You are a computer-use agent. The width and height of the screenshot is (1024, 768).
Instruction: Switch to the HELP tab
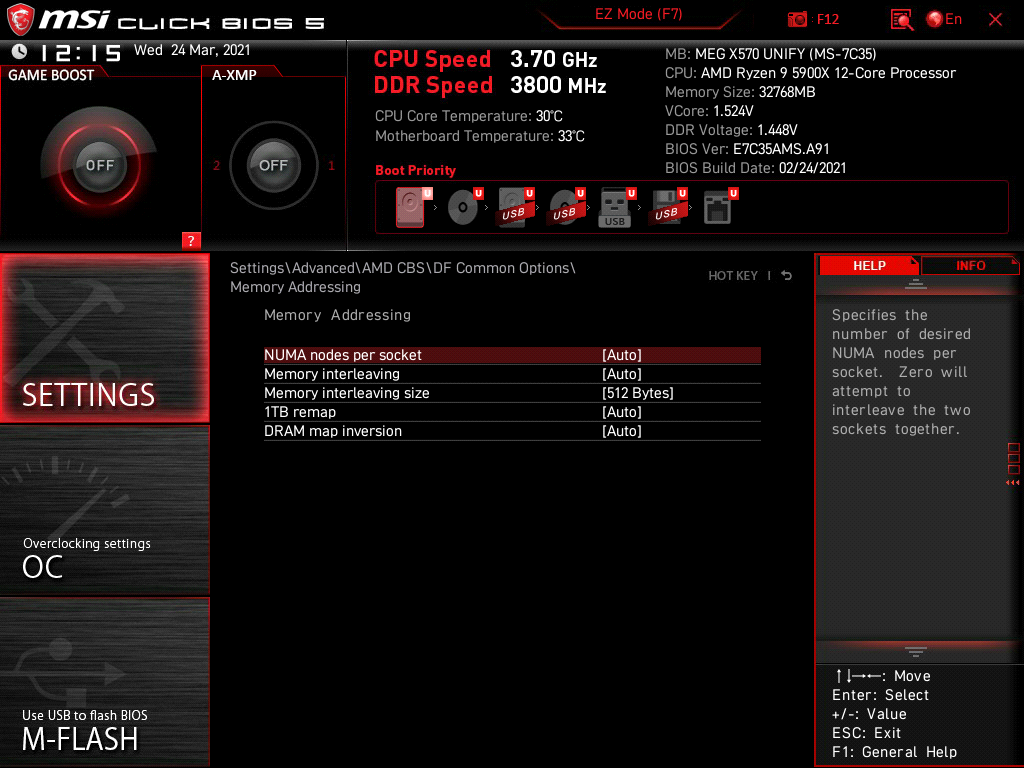pos(869,266)
